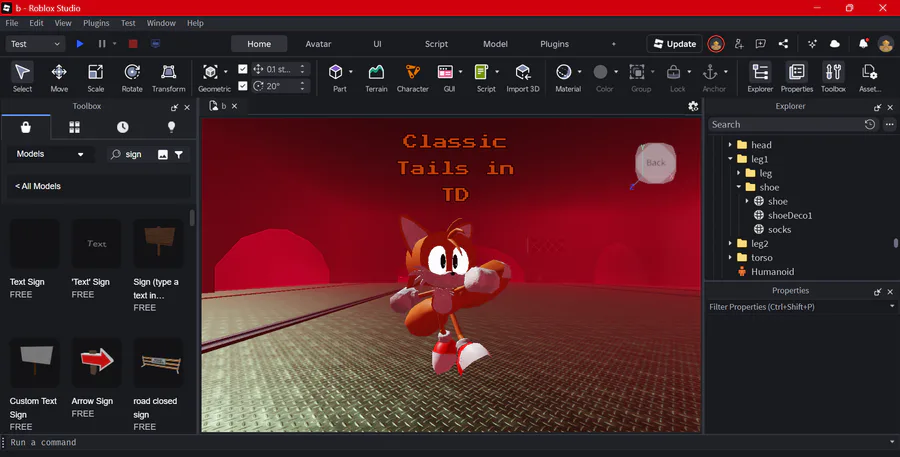Switch to the Script ribbon tab
The height and width of the screenshot is (457, 900).
[436, 44]
